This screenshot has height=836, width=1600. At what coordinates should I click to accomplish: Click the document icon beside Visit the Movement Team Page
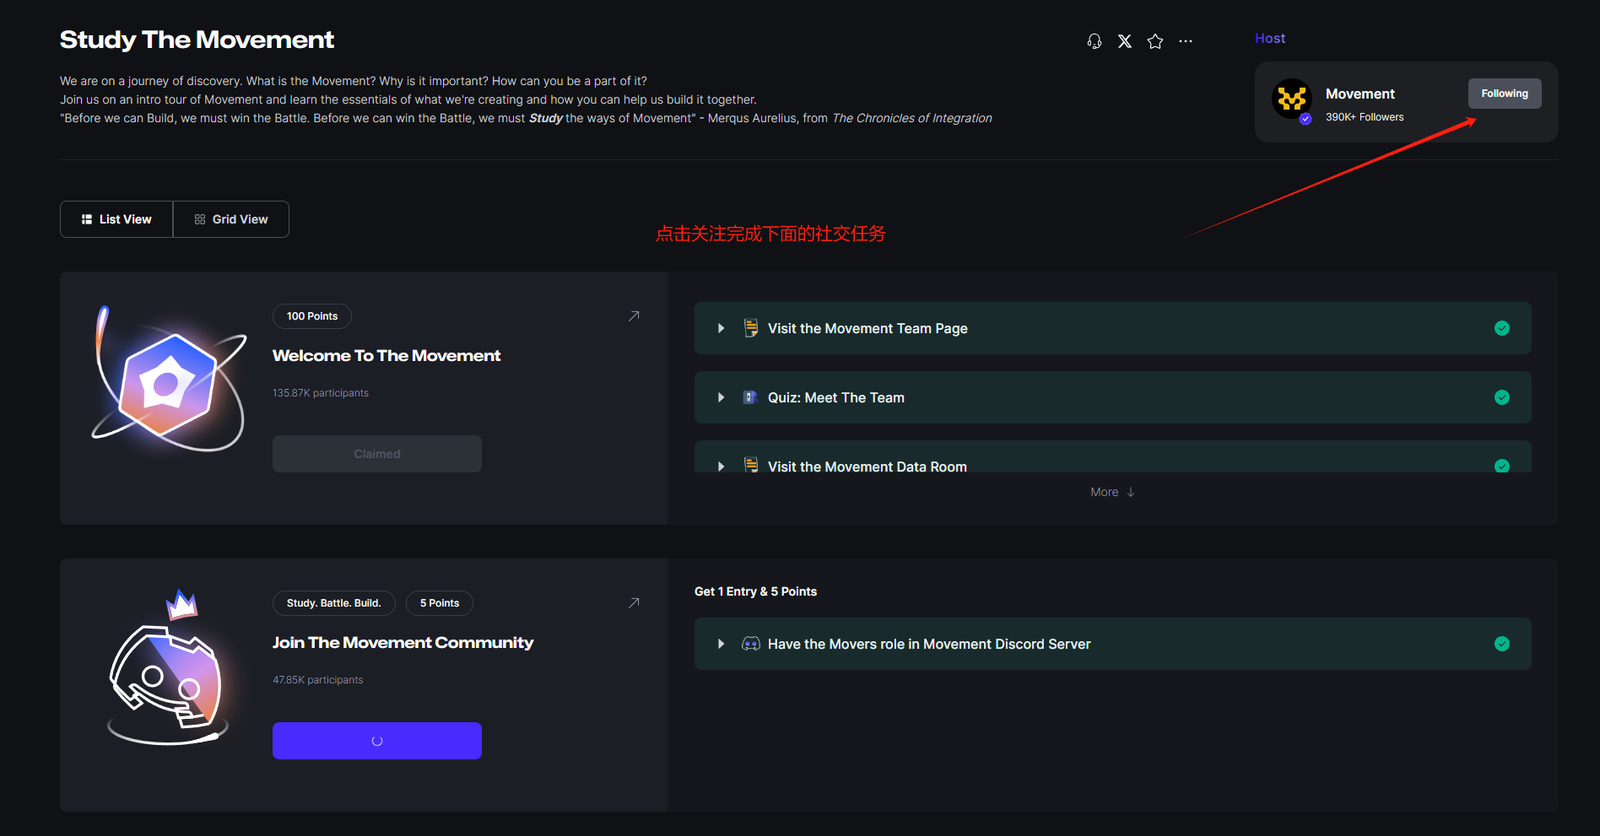(x=750, y=328)
